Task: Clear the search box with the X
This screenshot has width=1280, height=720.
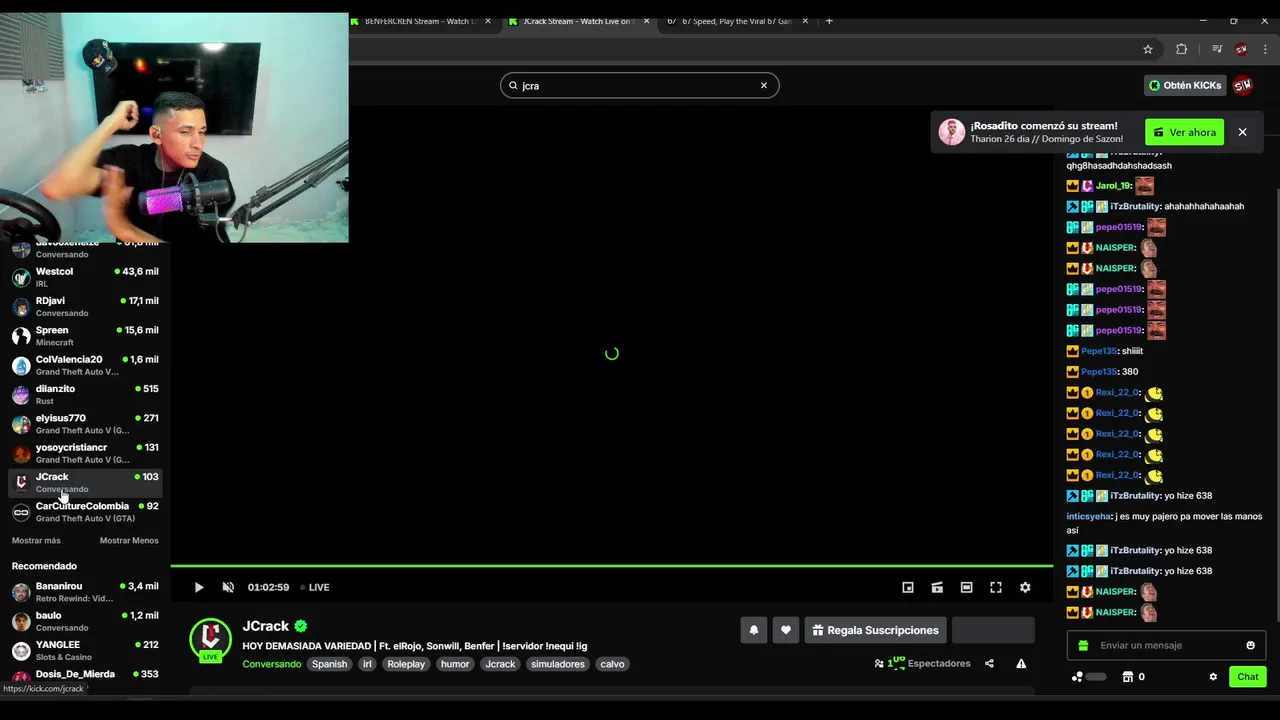Action: click(763, 85)
